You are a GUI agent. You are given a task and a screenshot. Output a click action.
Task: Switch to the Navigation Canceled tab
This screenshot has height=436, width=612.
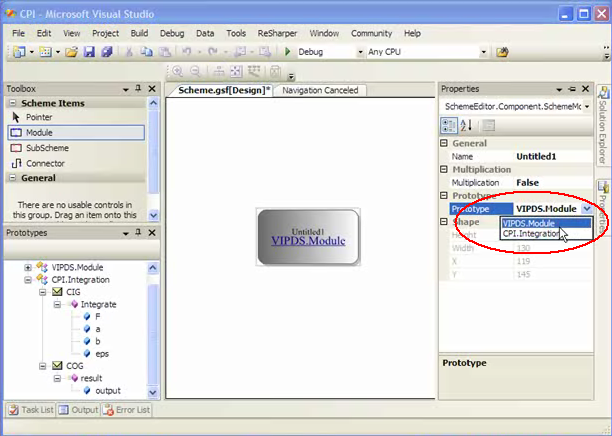pyautogui.click(x=319, y=91)
